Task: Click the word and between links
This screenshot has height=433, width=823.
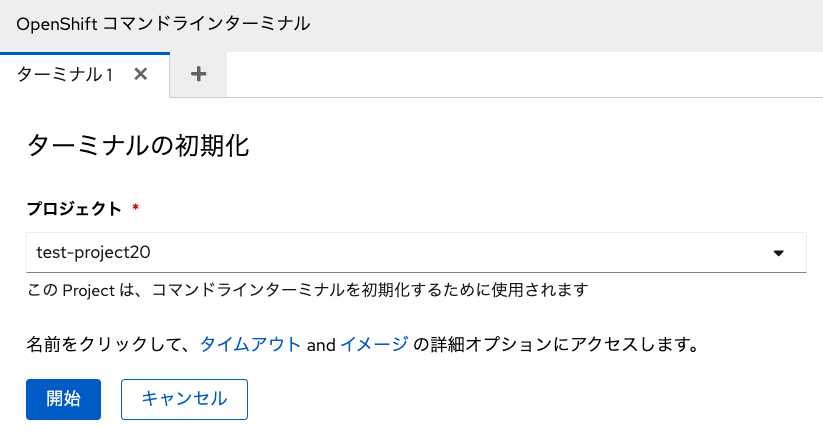Action: pyautogui.click(x=321, y=345)
